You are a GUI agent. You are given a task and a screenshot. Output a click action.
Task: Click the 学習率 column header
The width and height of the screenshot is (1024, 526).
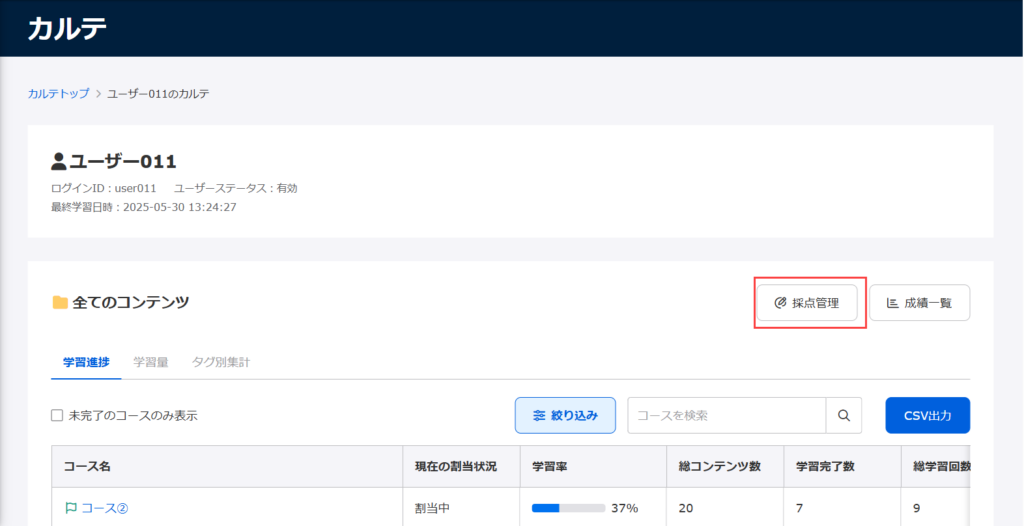(593, 467)
